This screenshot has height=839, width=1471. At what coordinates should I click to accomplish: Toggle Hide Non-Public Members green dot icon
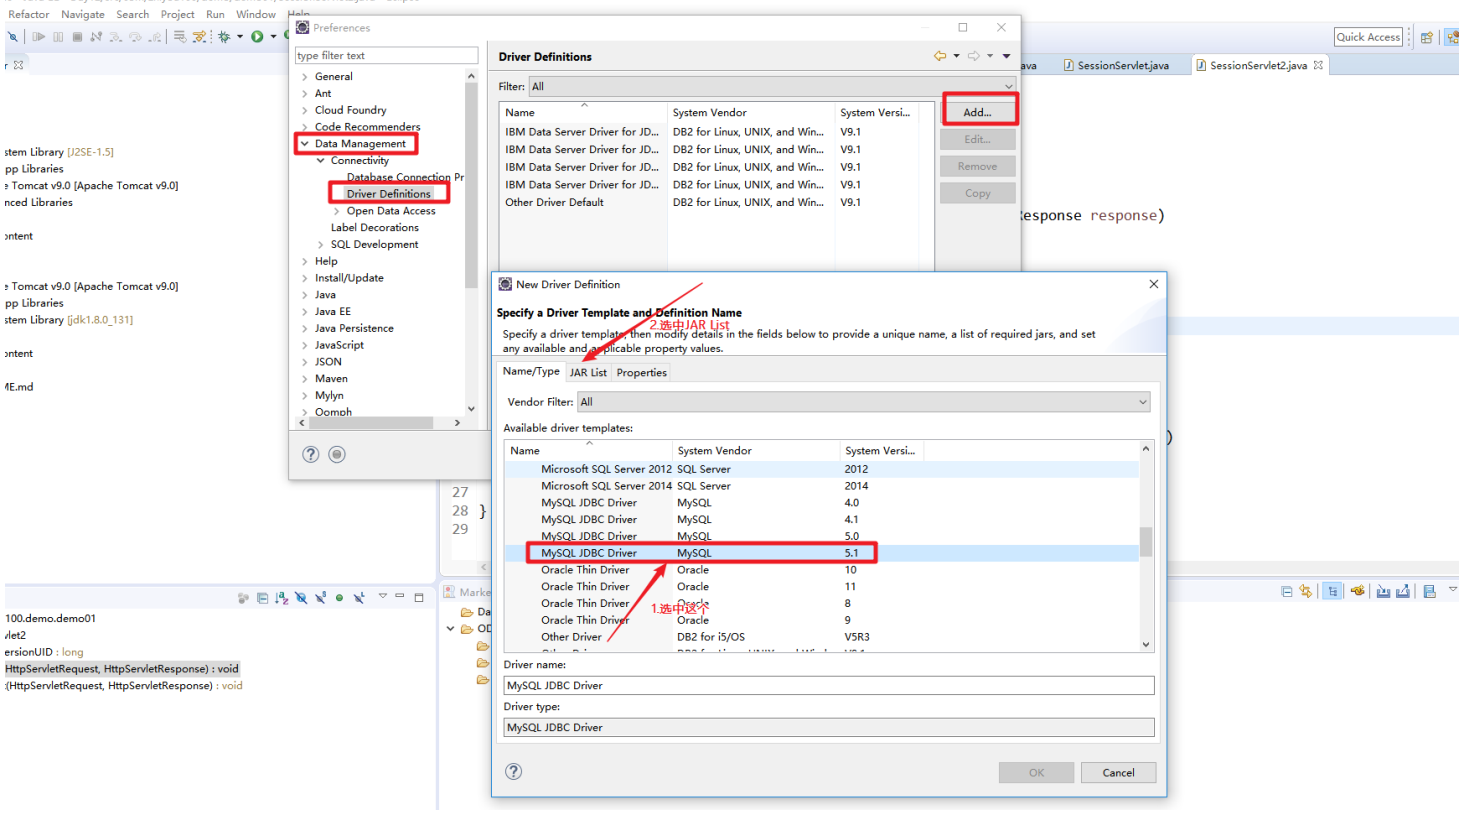[339, 598]
